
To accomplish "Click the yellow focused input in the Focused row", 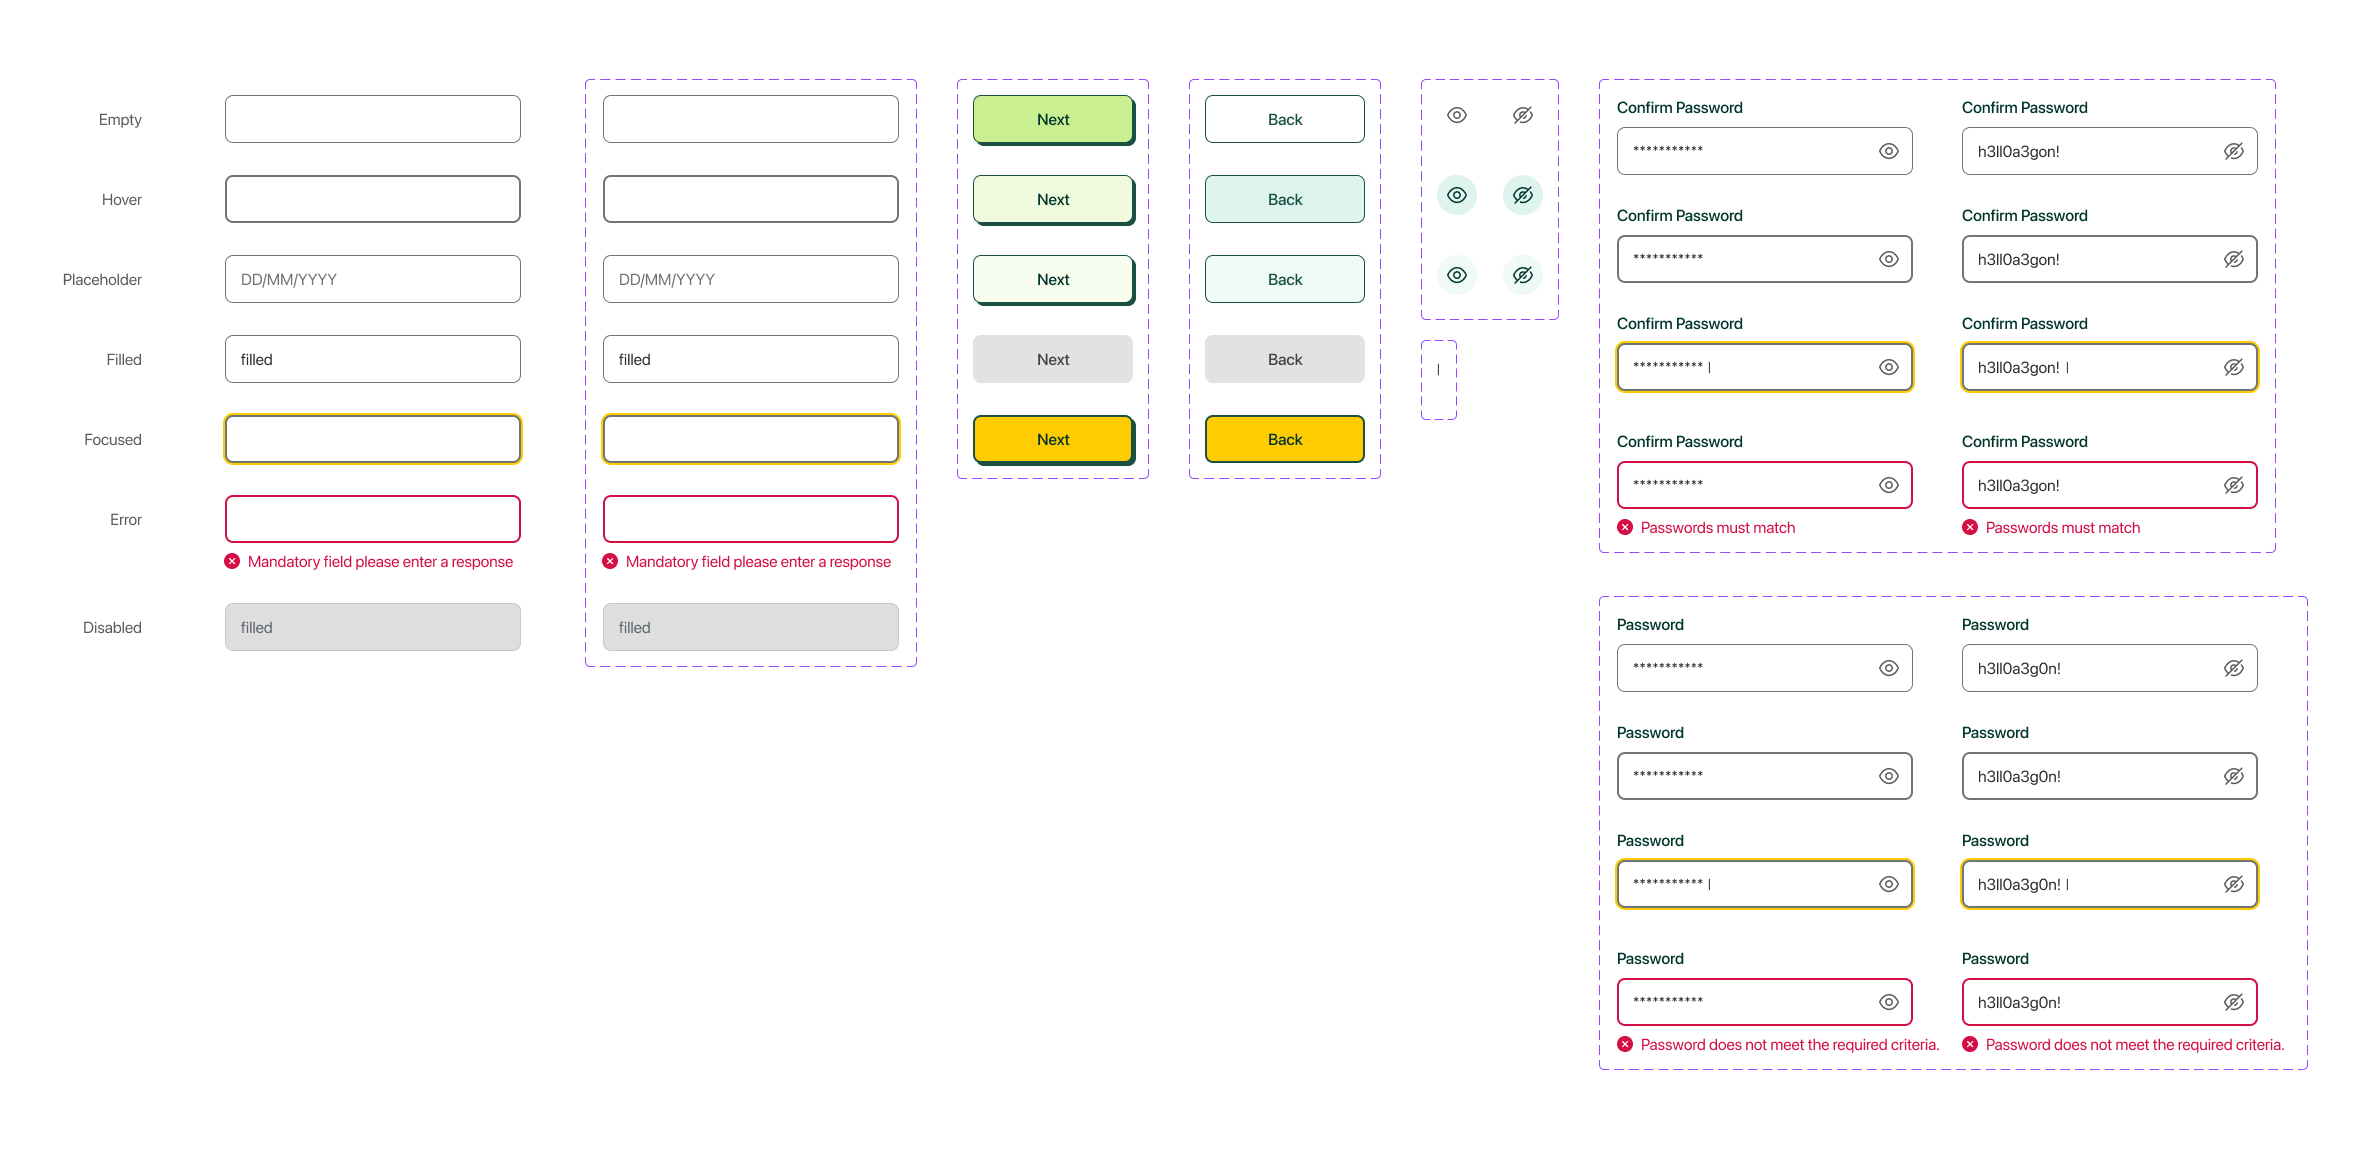I will coord(372,439).
